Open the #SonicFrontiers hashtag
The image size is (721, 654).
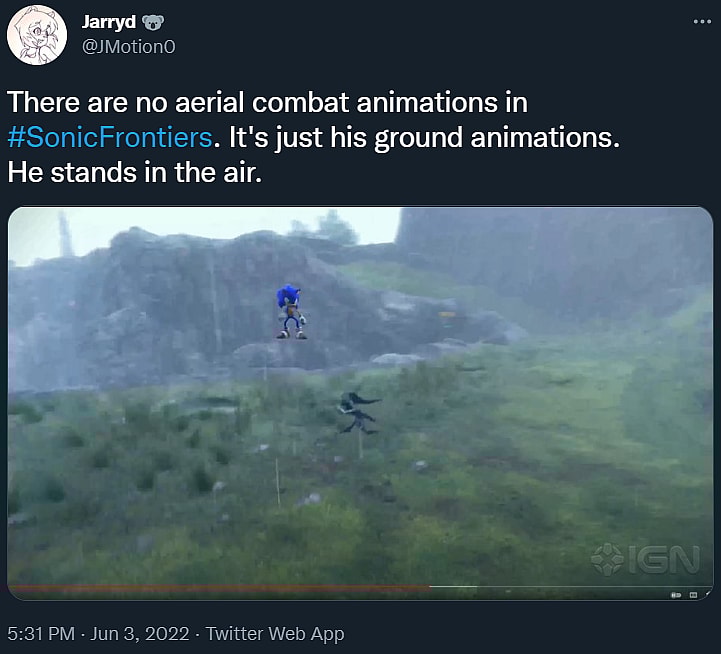(109, 137)
